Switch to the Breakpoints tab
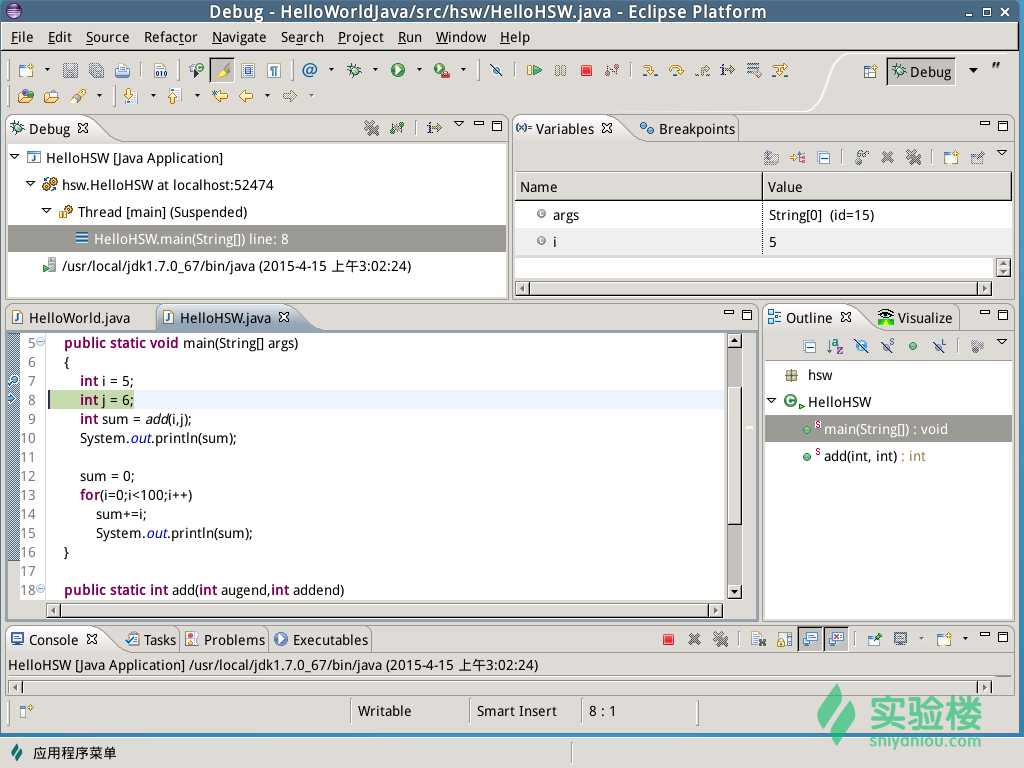The width and height of the screenshot is (1024, 768). click(687, 129)
